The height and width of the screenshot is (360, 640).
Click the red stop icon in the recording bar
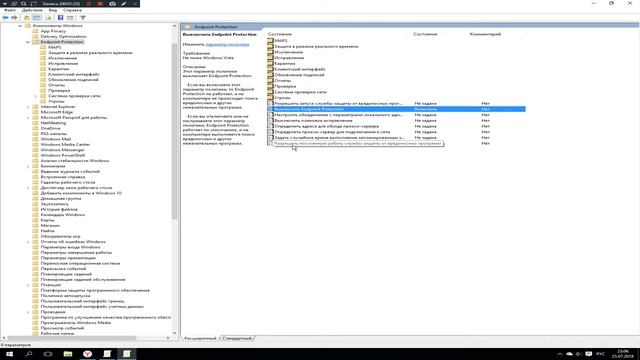[x=100, y=4]
